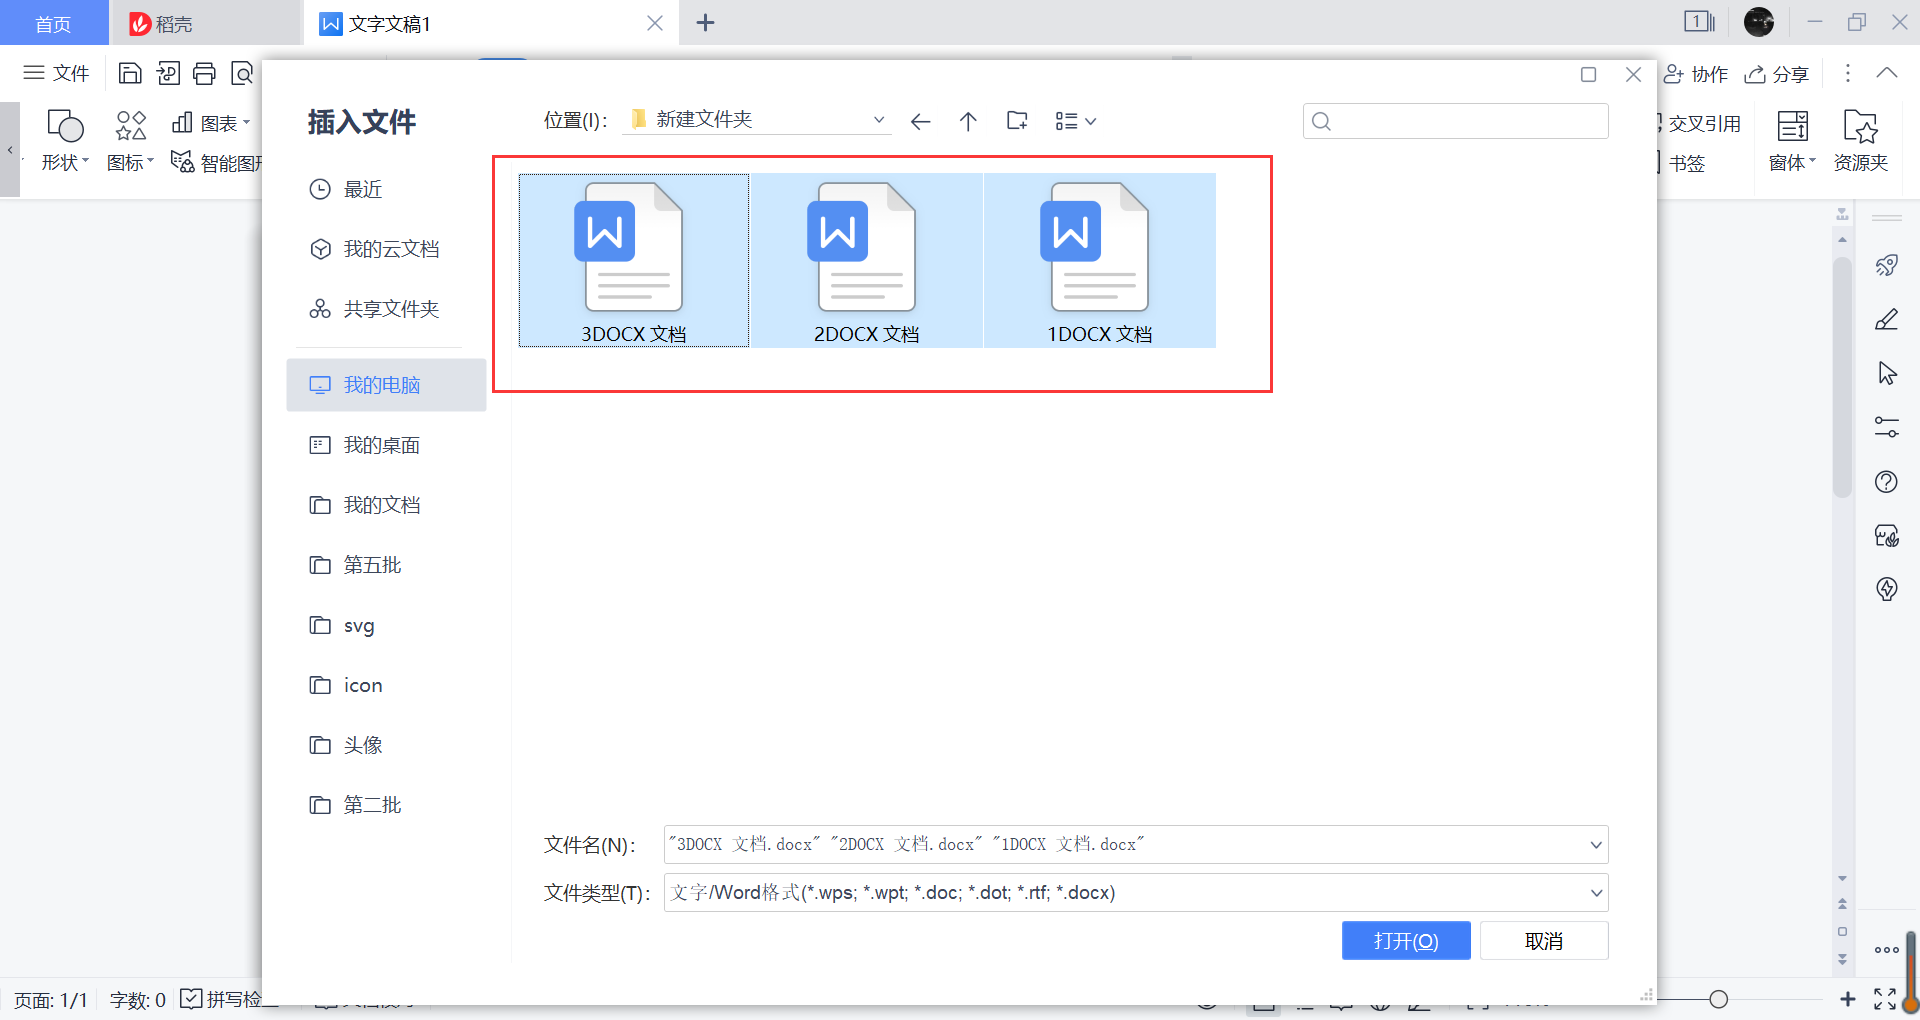Add a new tab with plus
The width and height of the screenshot is (1920, 1020).
tap(705, 23)
